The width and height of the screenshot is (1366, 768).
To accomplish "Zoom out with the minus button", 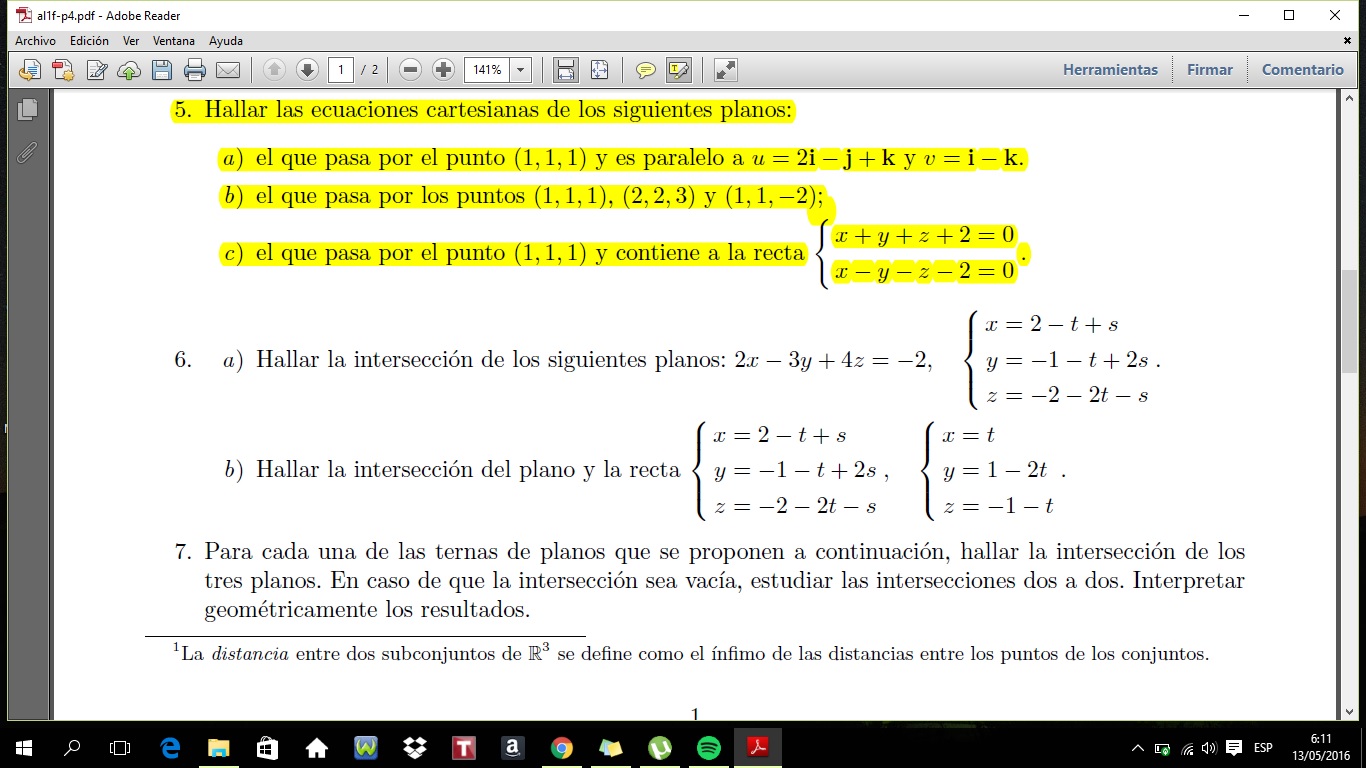I will 410,70.
